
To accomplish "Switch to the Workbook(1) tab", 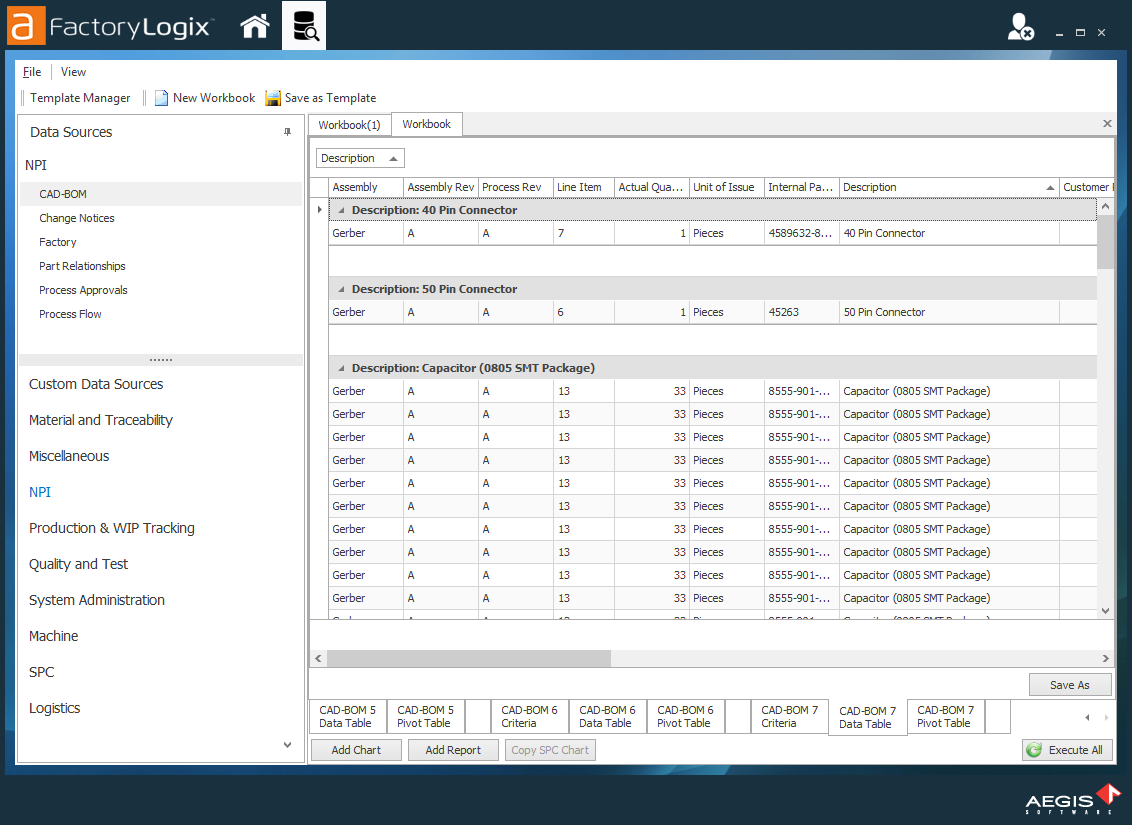I will (348, 123).
